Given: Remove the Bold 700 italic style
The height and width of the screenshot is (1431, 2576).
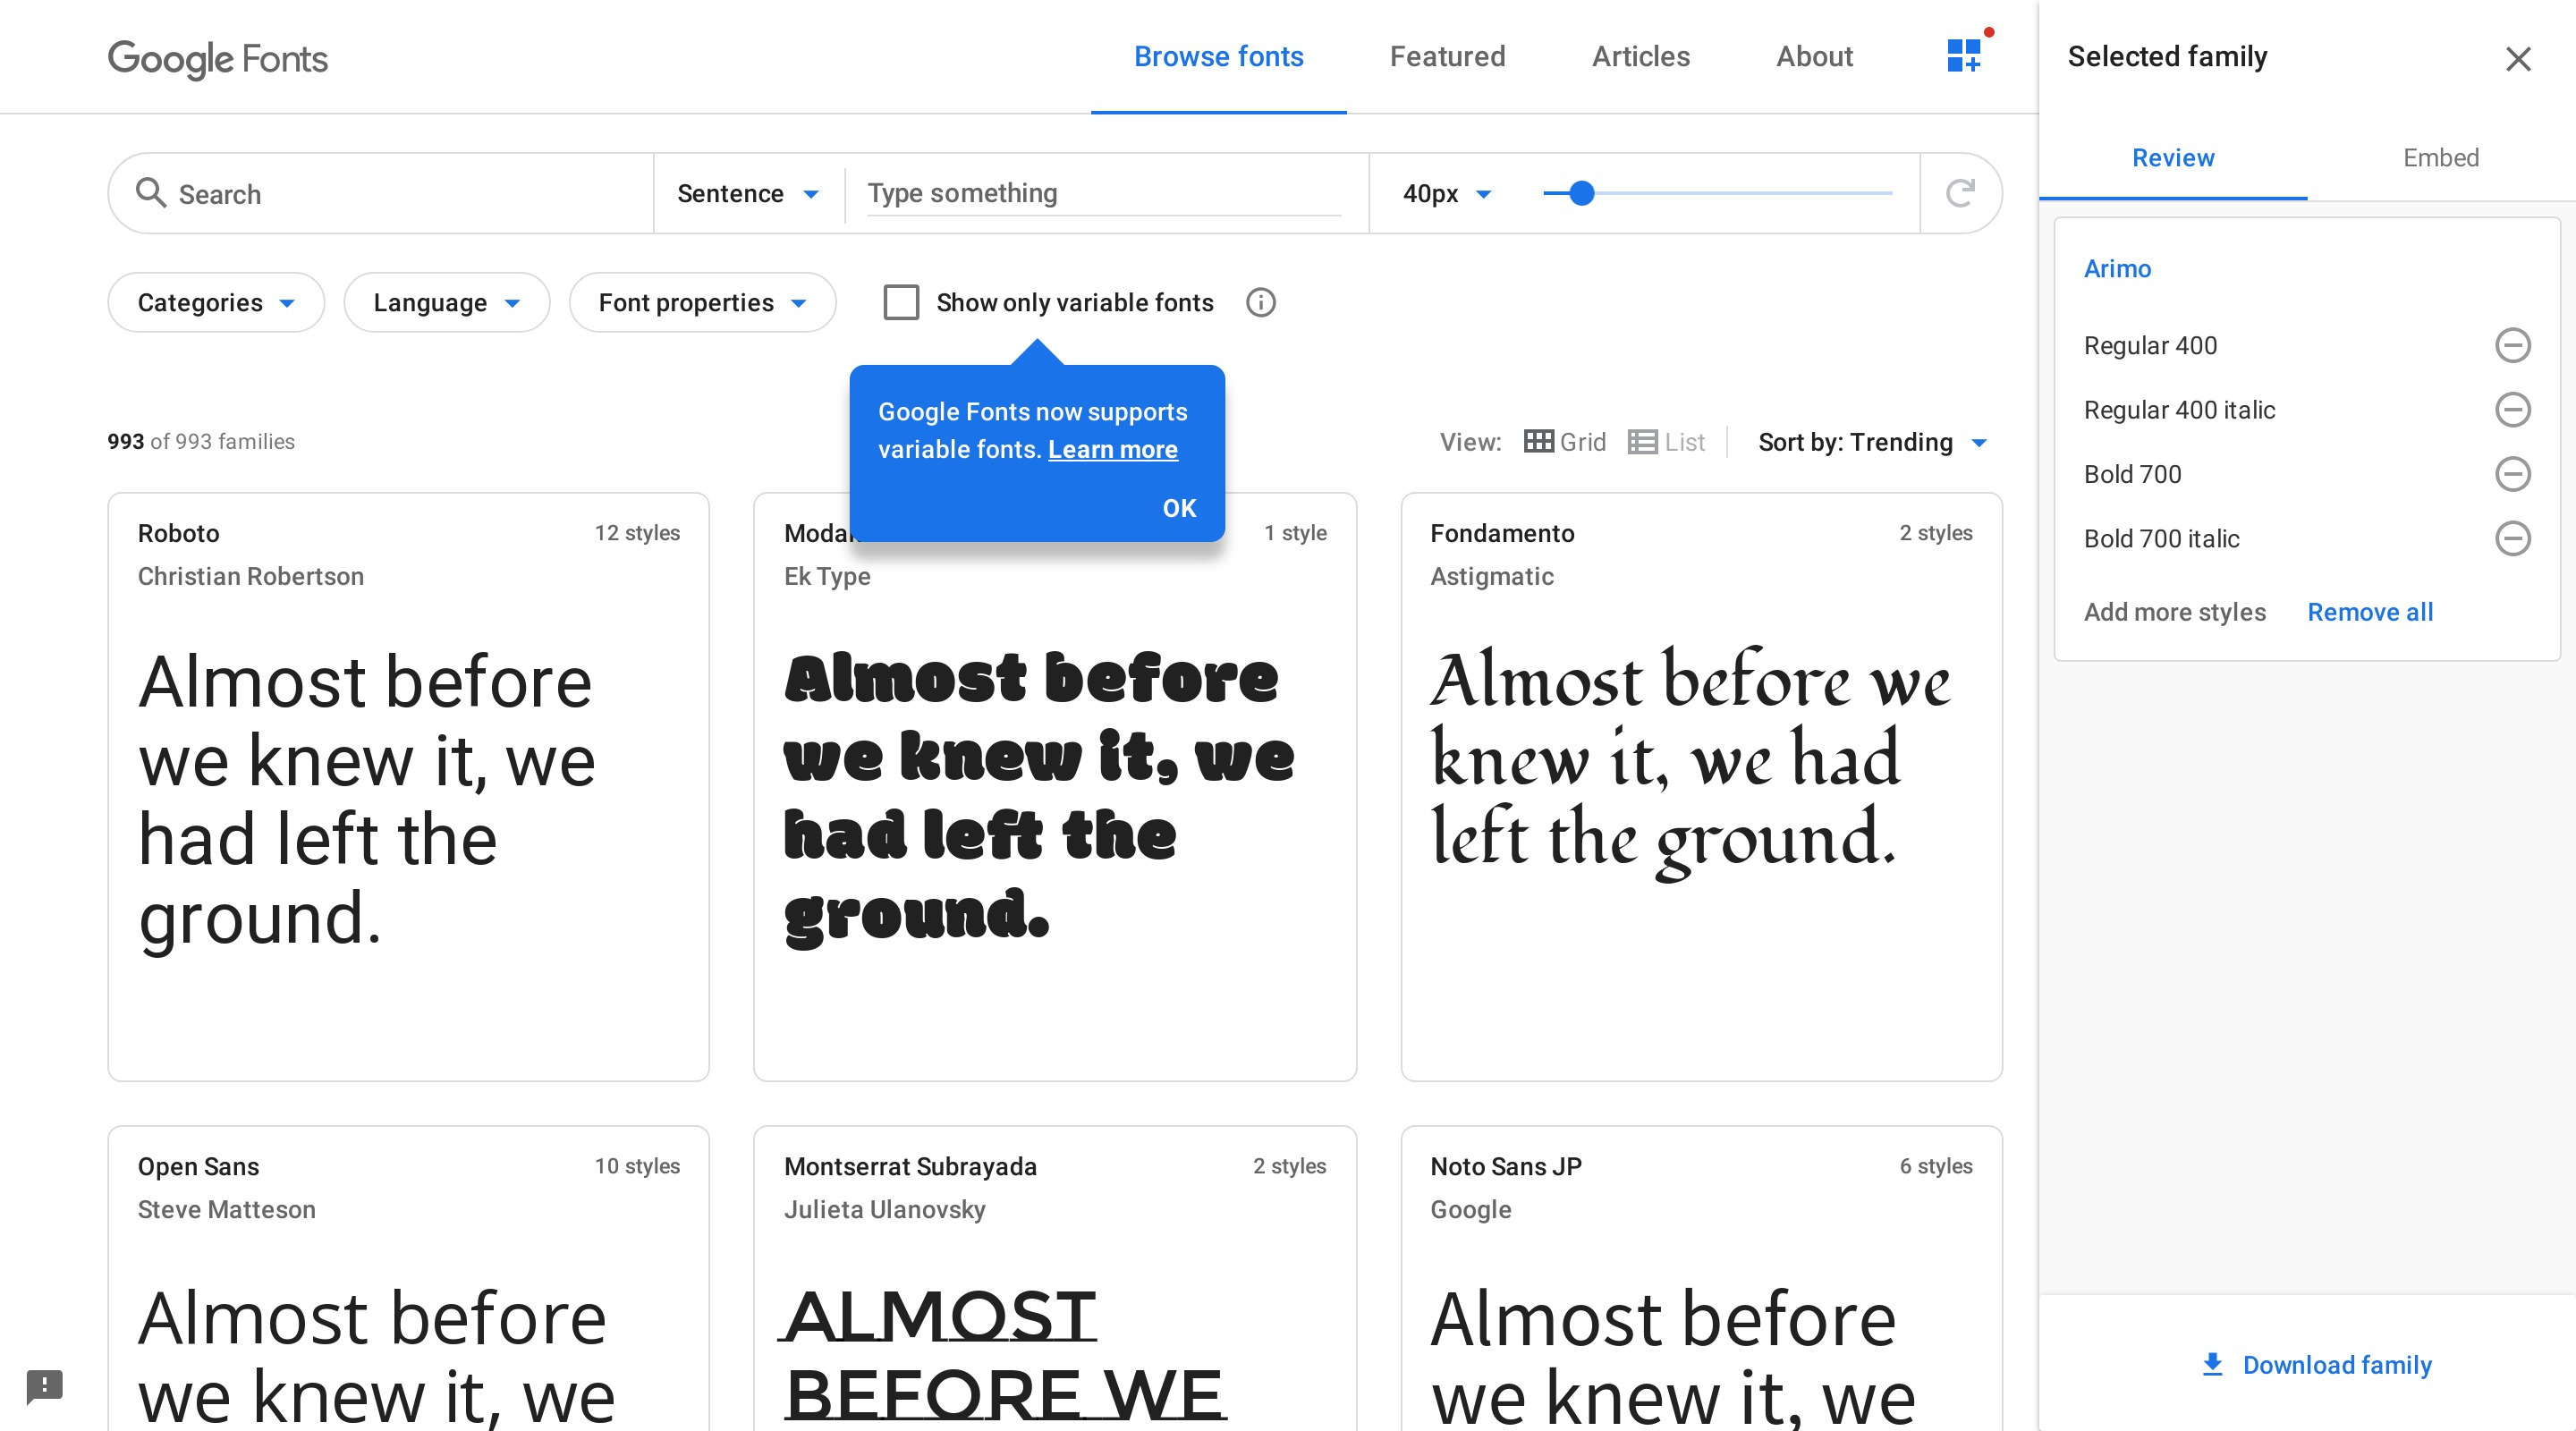Looking at the screenshot, I should [2512, 538].
